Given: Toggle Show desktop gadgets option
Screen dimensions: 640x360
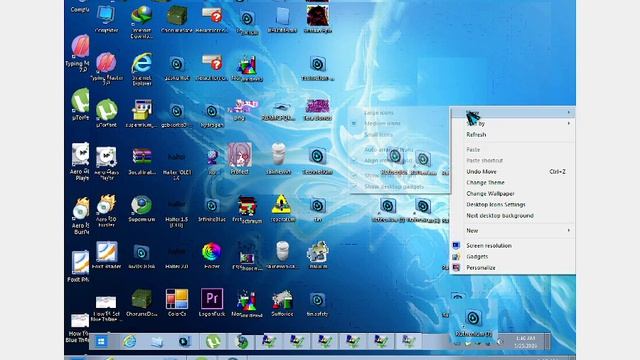Looking at the screenshot, I should click(x=399, y=187).
